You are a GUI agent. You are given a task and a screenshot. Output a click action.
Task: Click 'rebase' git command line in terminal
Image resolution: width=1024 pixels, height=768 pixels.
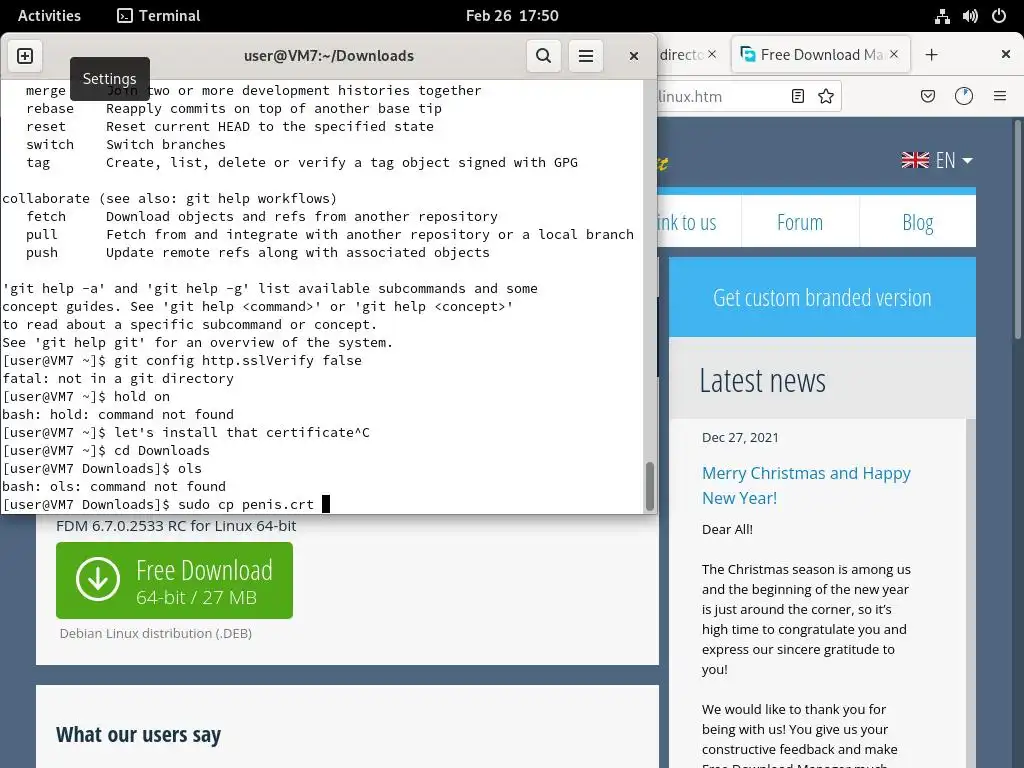(x=234, y=108)
